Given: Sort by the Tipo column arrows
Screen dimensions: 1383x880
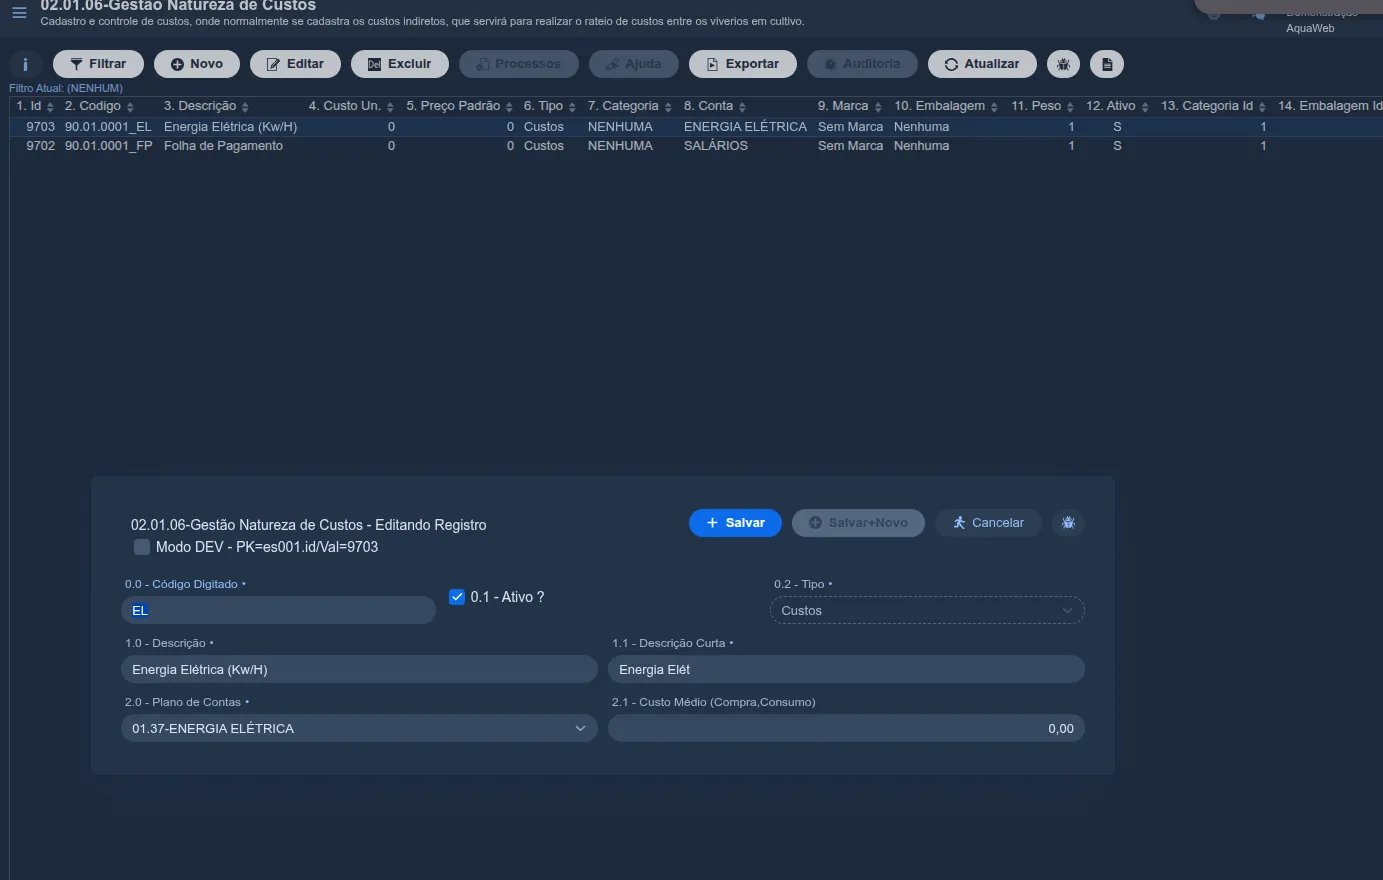Looking at the screenshot, I should tap(572, 107).
